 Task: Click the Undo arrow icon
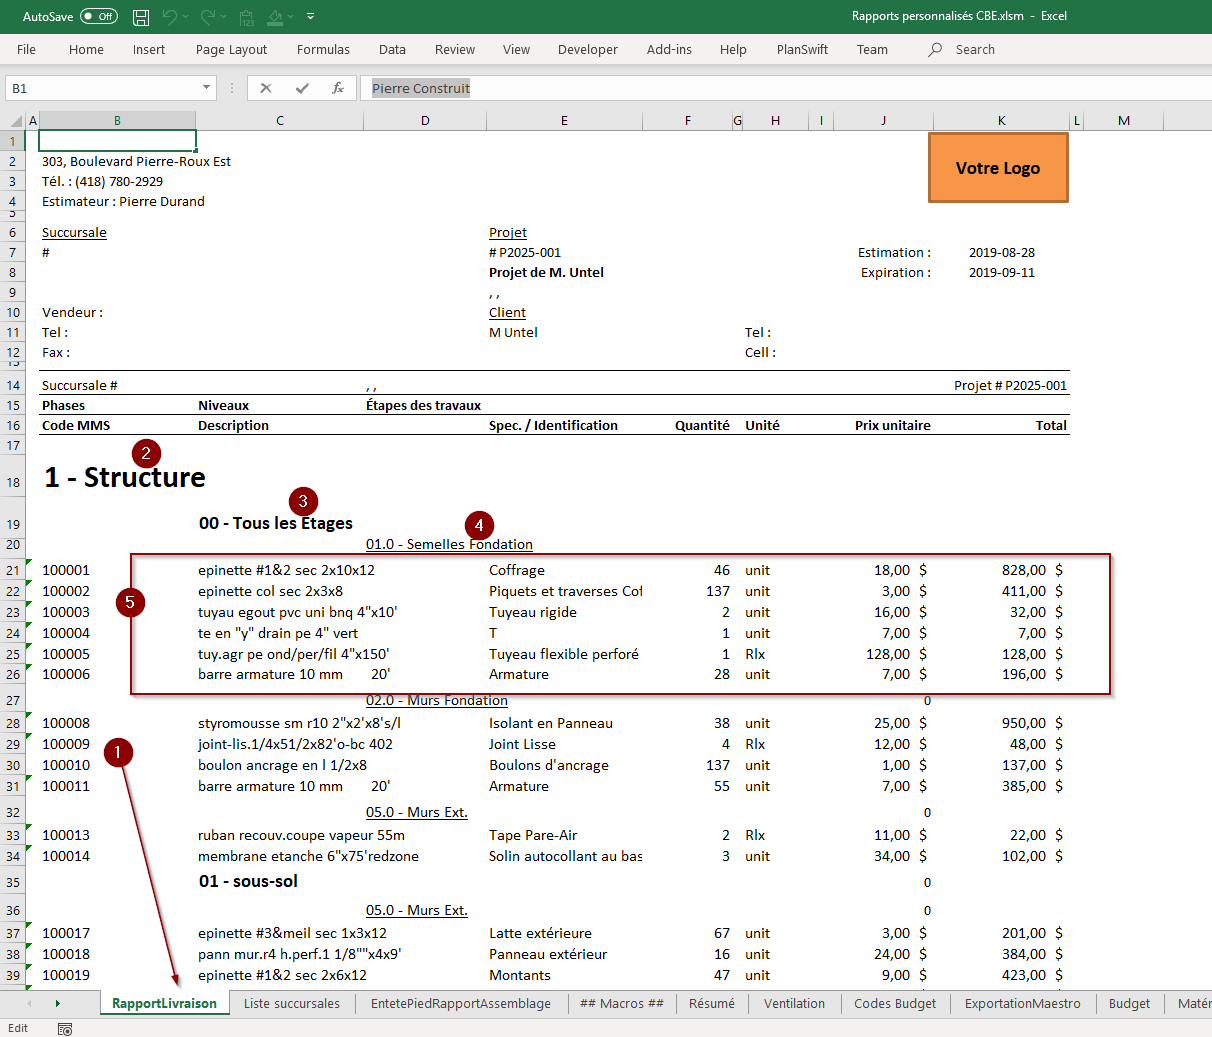(170, 17)
